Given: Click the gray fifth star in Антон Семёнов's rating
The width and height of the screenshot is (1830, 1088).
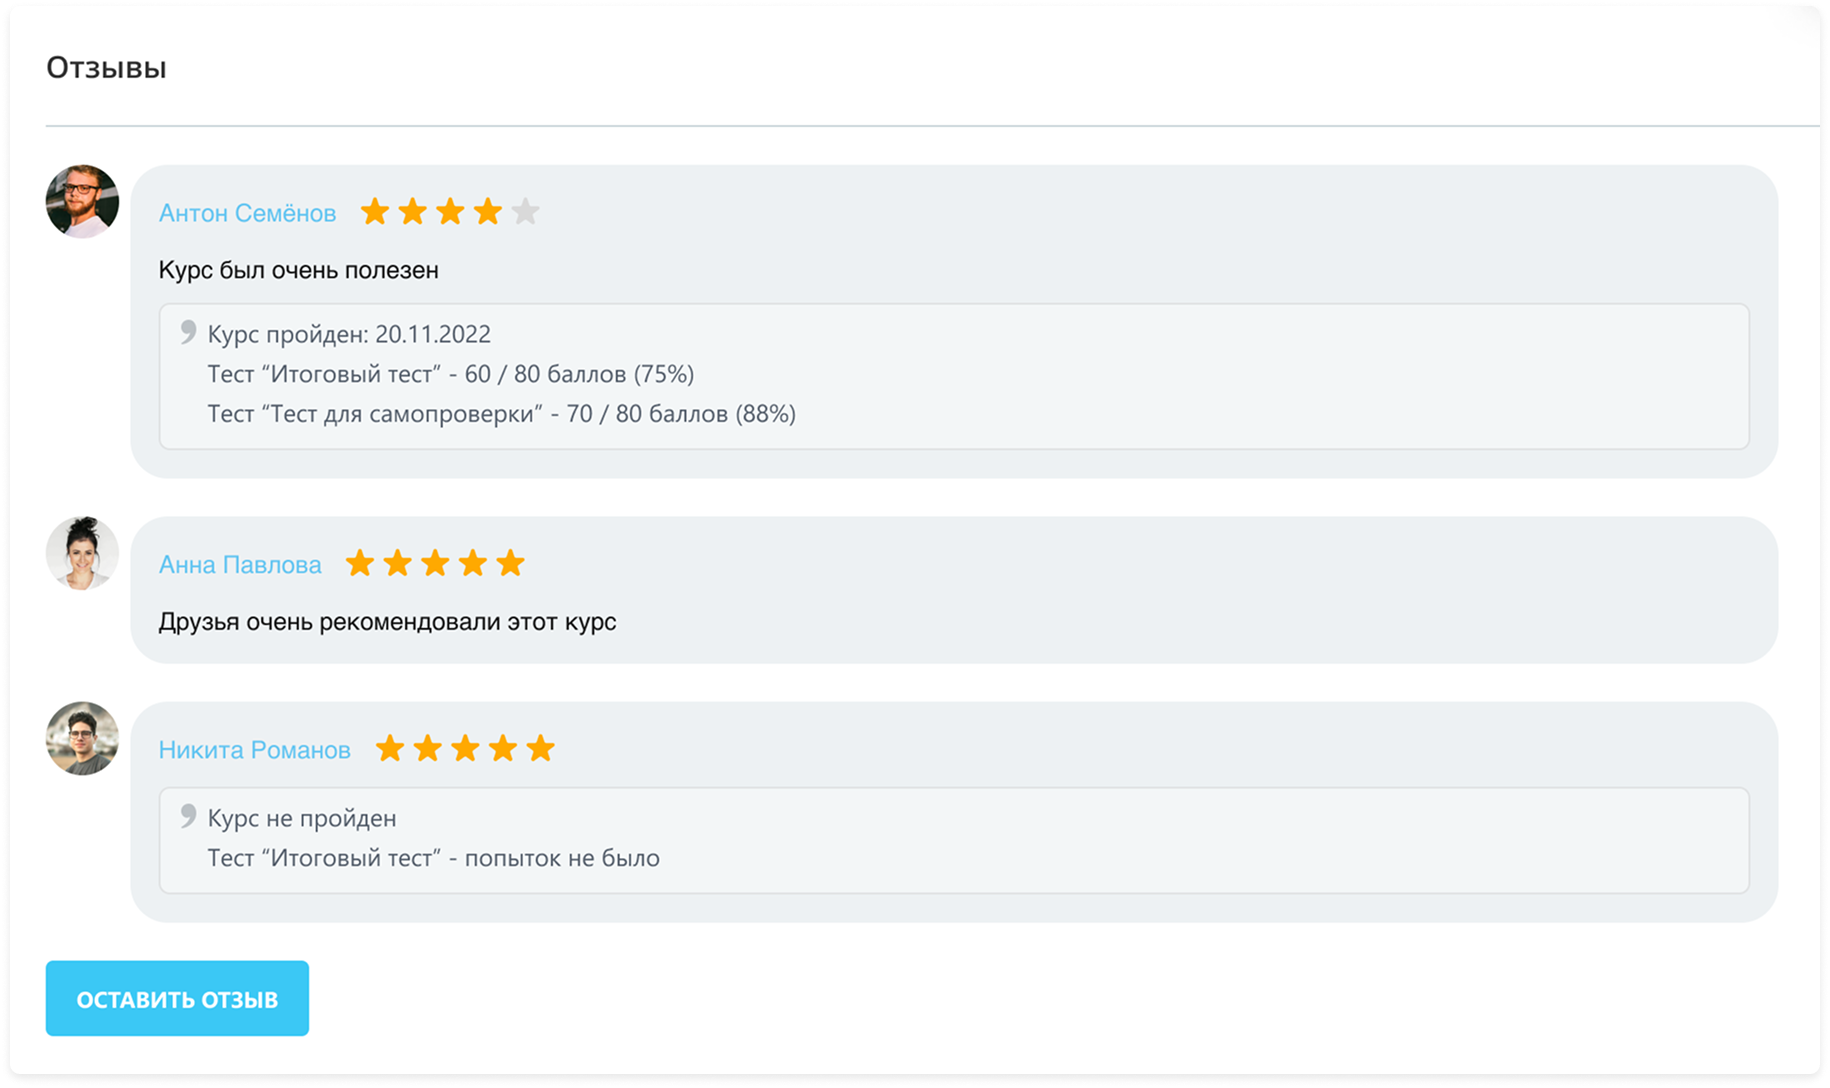Looking at the screenshot, I should 525,212.
